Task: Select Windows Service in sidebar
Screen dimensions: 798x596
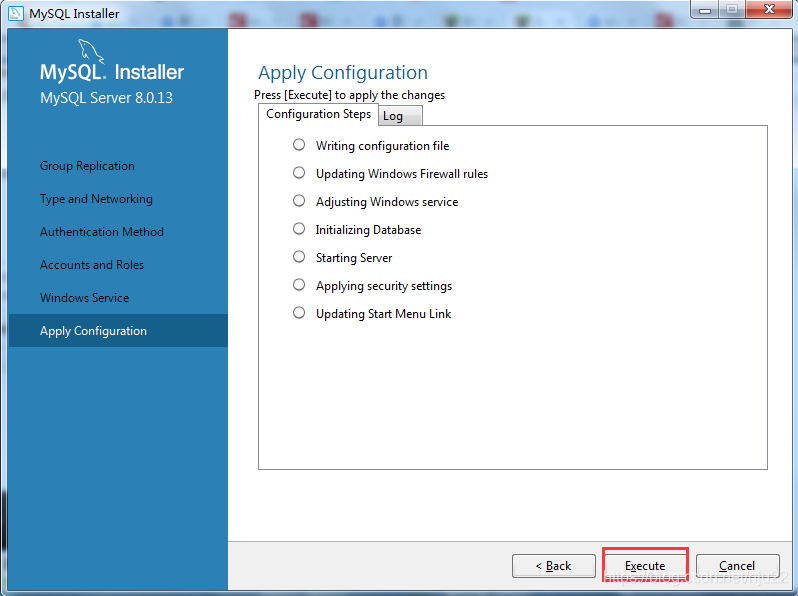Action: [x=84, y=298]
